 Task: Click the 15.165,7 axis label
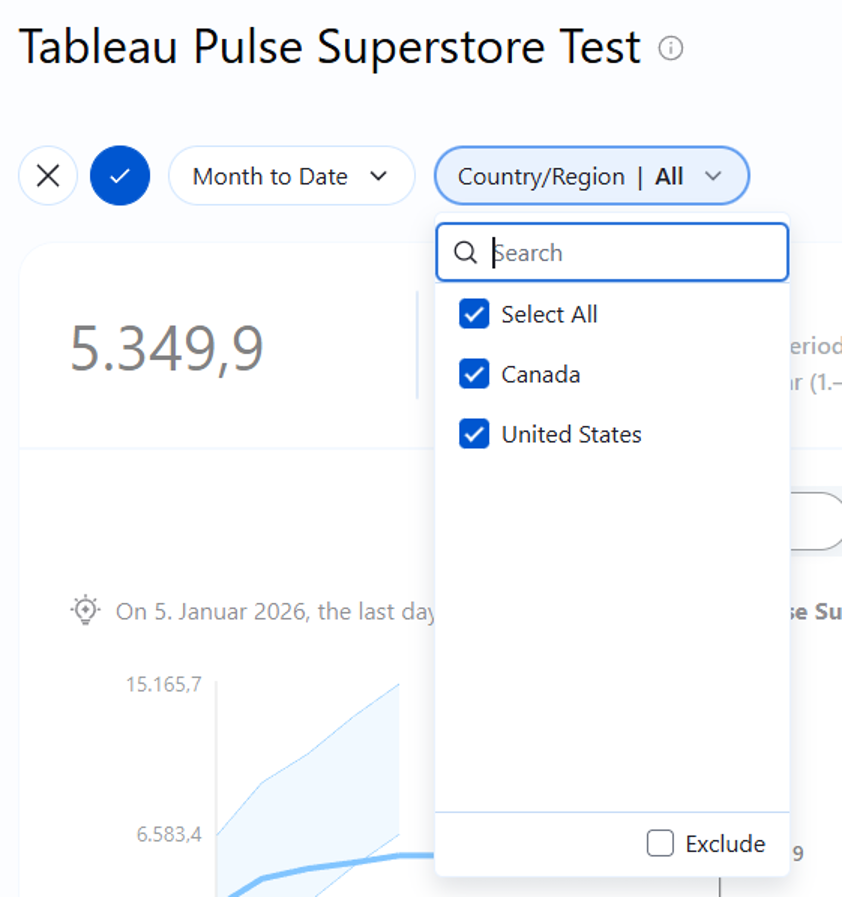click(164, 685)
